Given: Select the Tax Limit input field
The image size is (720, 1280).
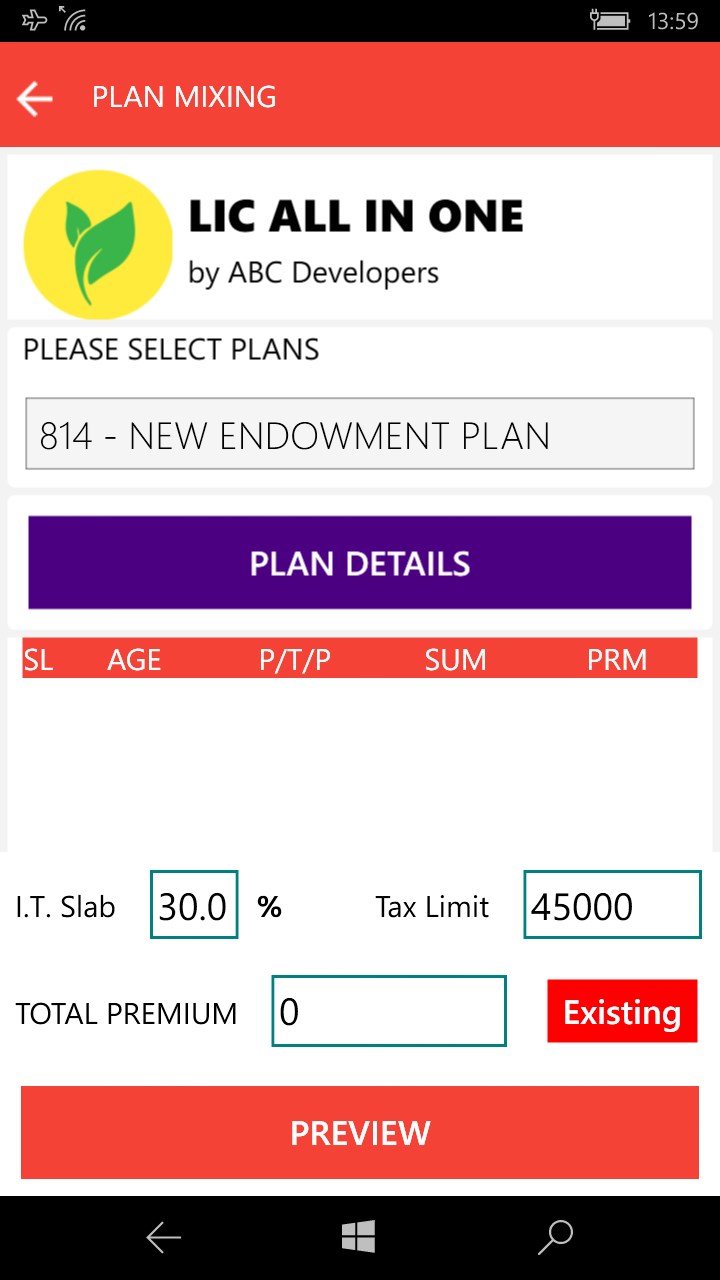Looking at the screenshot, I should (612, 905).
